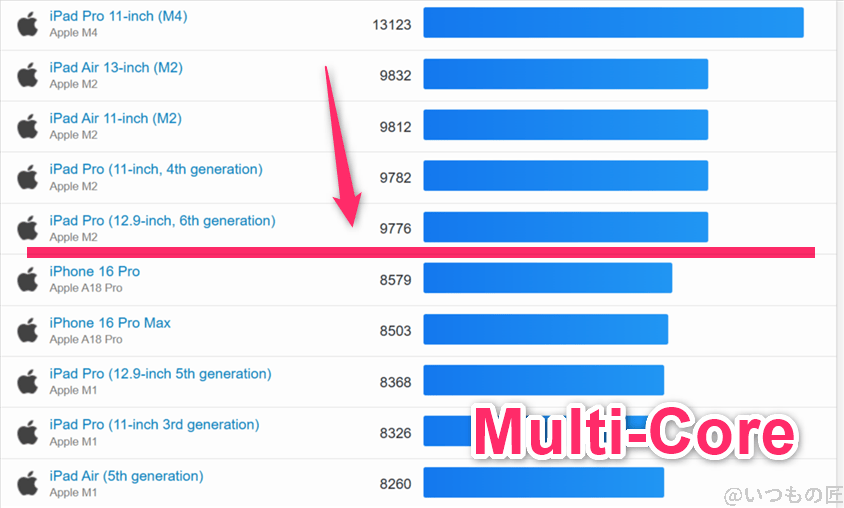Screen dimensions: 844x508
Task: Click Apple logo beside iPad Pro 11-inch (M4)
Action: (x=27, y=24)
